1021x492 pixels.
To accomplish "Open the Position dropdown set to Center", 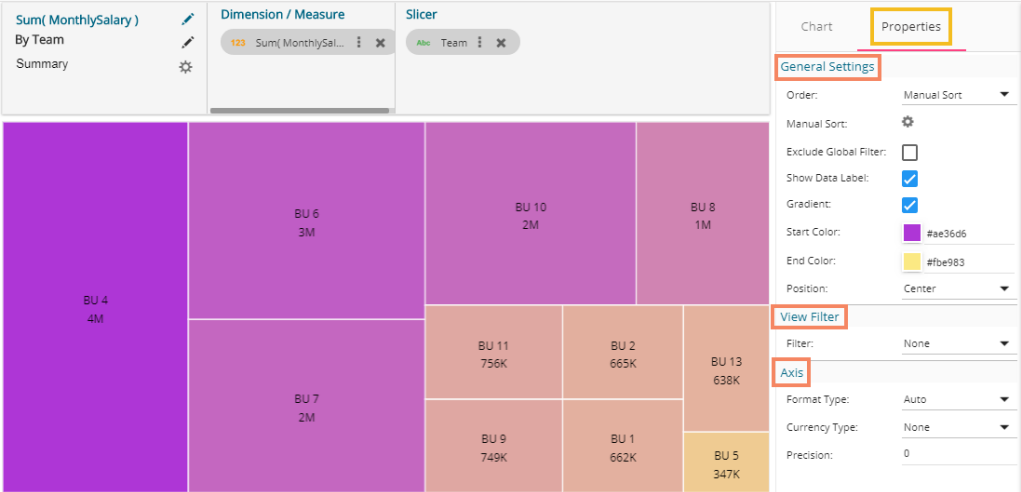I will coord(956,289).
